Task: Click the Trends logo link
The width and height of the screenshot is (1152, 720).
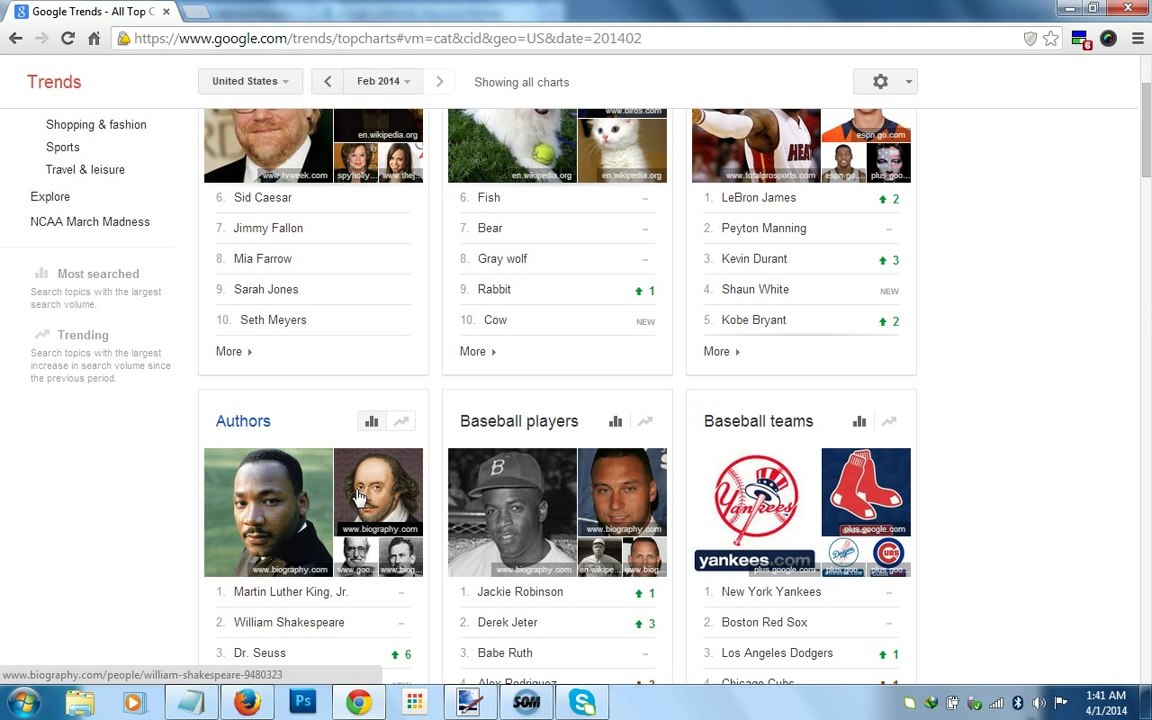Action: pyautogui.click(x=54, y=82)
